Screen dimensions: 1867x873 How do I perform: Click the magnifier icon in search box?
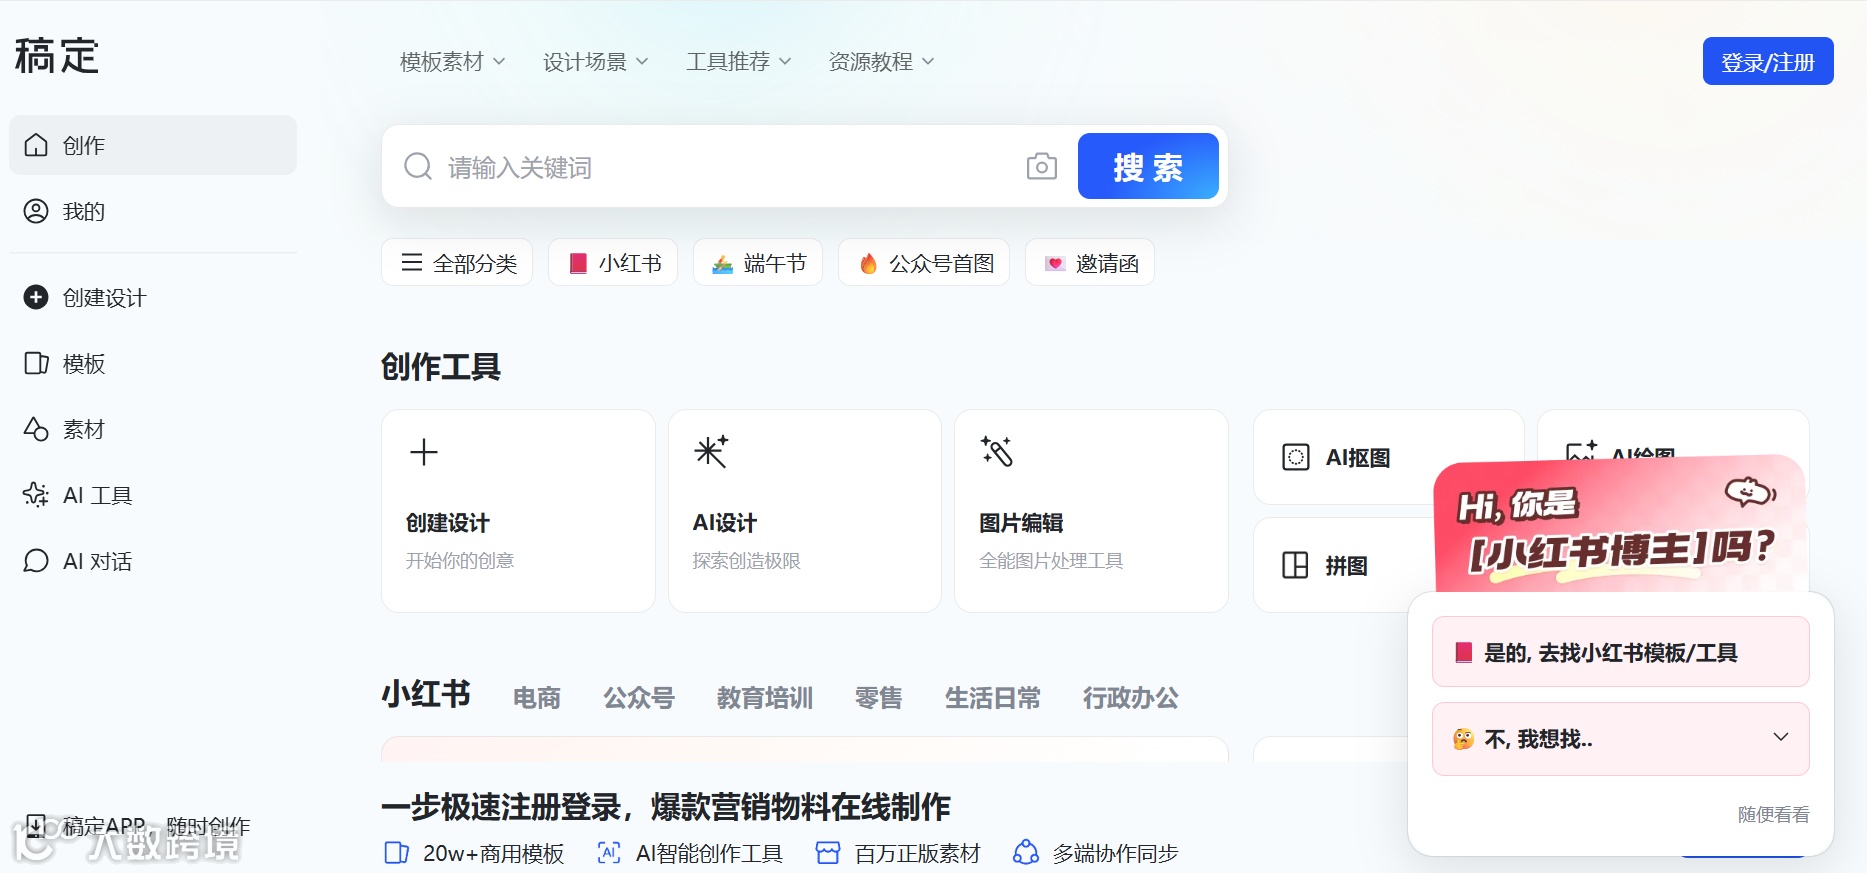(x=418, y=166)
